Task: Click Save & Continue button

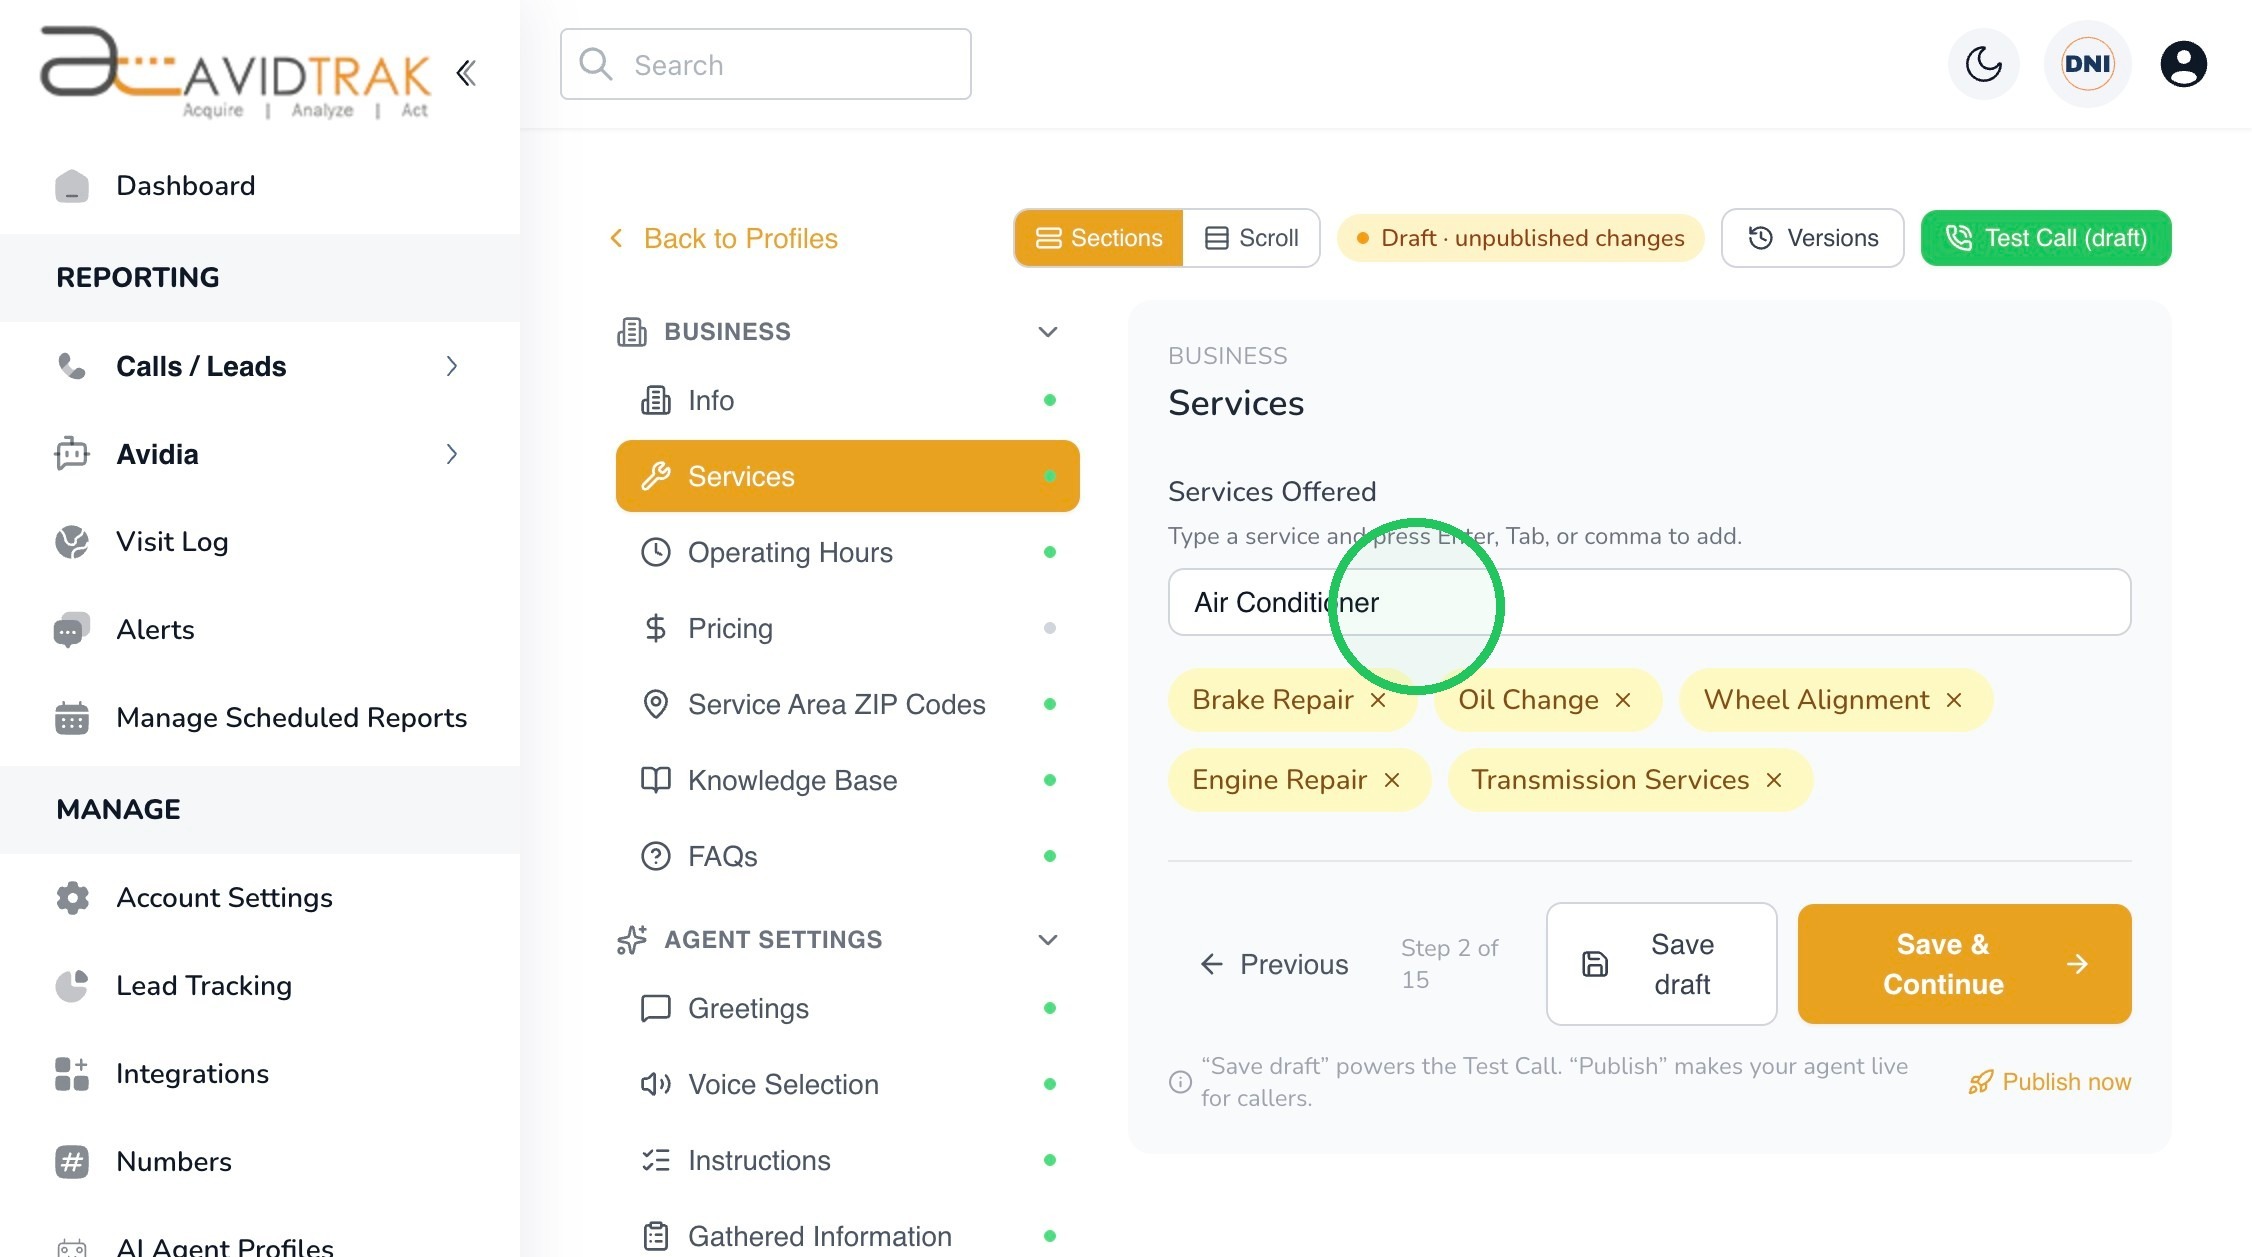Action: click(x=1964, y=964)
